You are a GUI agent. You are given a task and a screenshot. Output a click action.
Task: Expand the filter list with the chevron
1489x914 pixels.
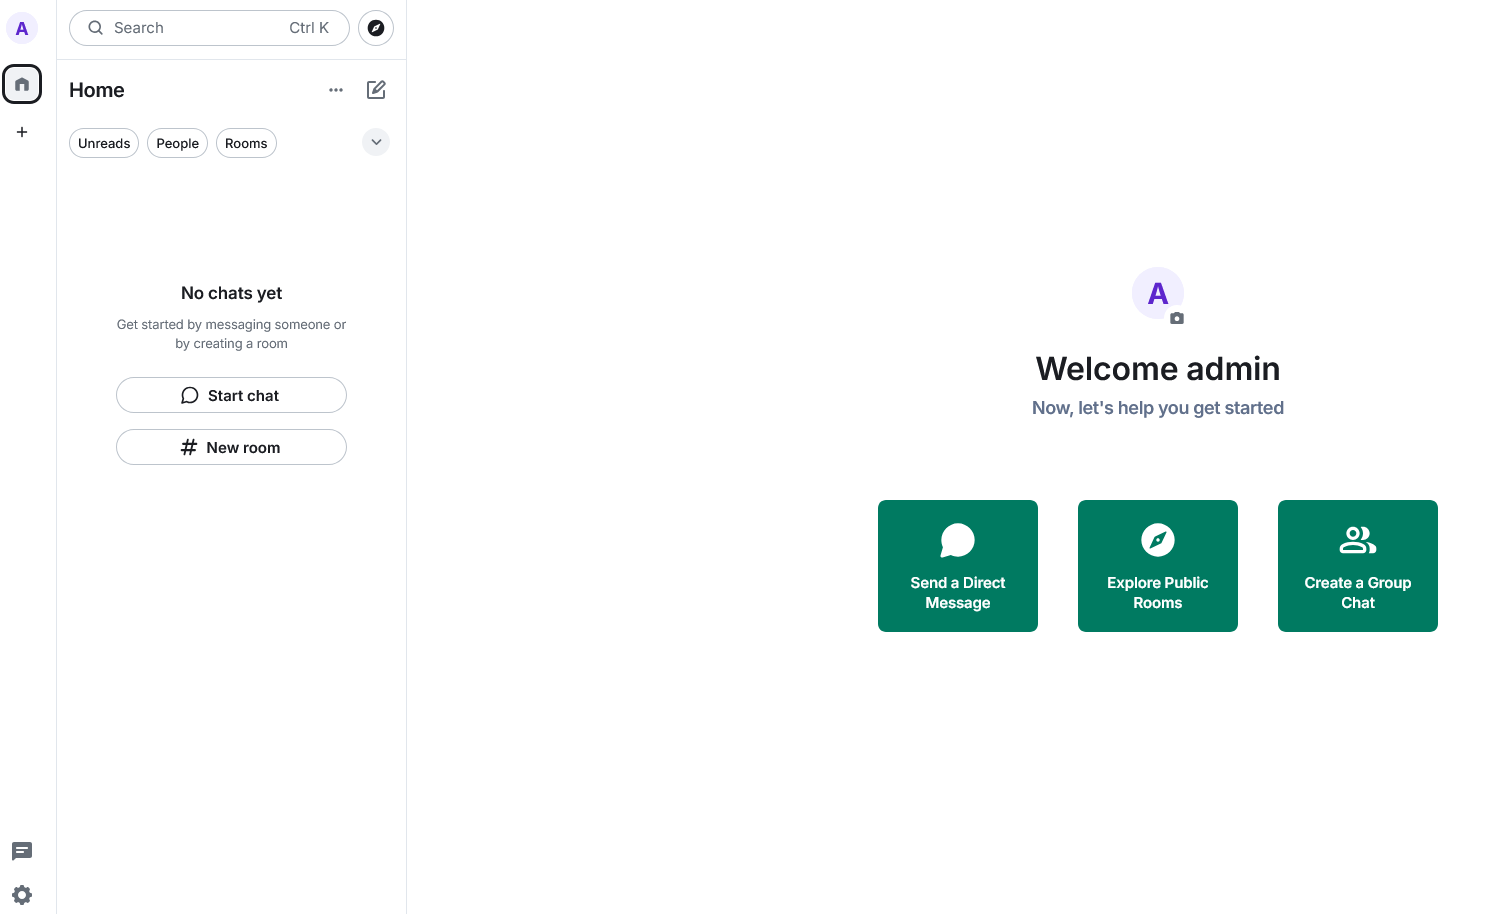376,142
